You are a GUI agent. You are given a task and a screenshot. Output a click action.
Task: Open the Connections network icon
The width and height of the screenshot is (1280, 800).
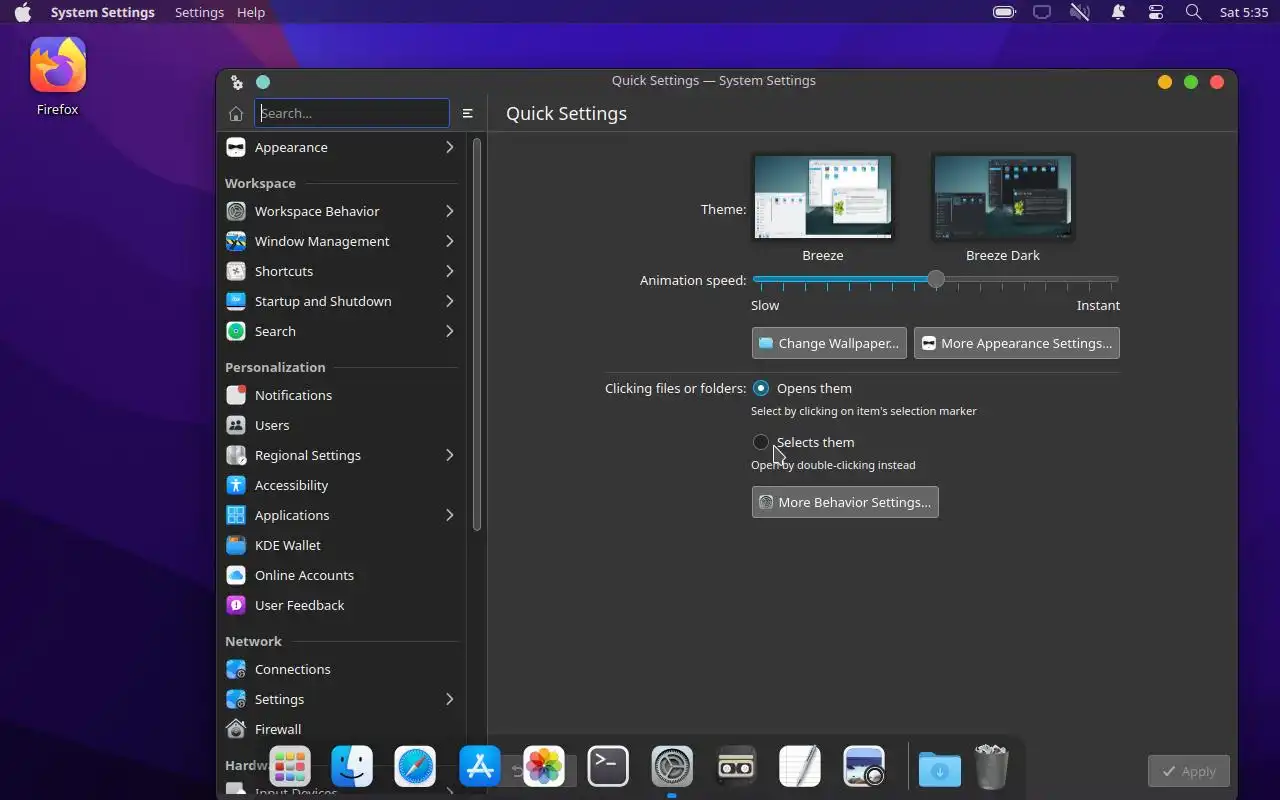(x=236, y=669)
